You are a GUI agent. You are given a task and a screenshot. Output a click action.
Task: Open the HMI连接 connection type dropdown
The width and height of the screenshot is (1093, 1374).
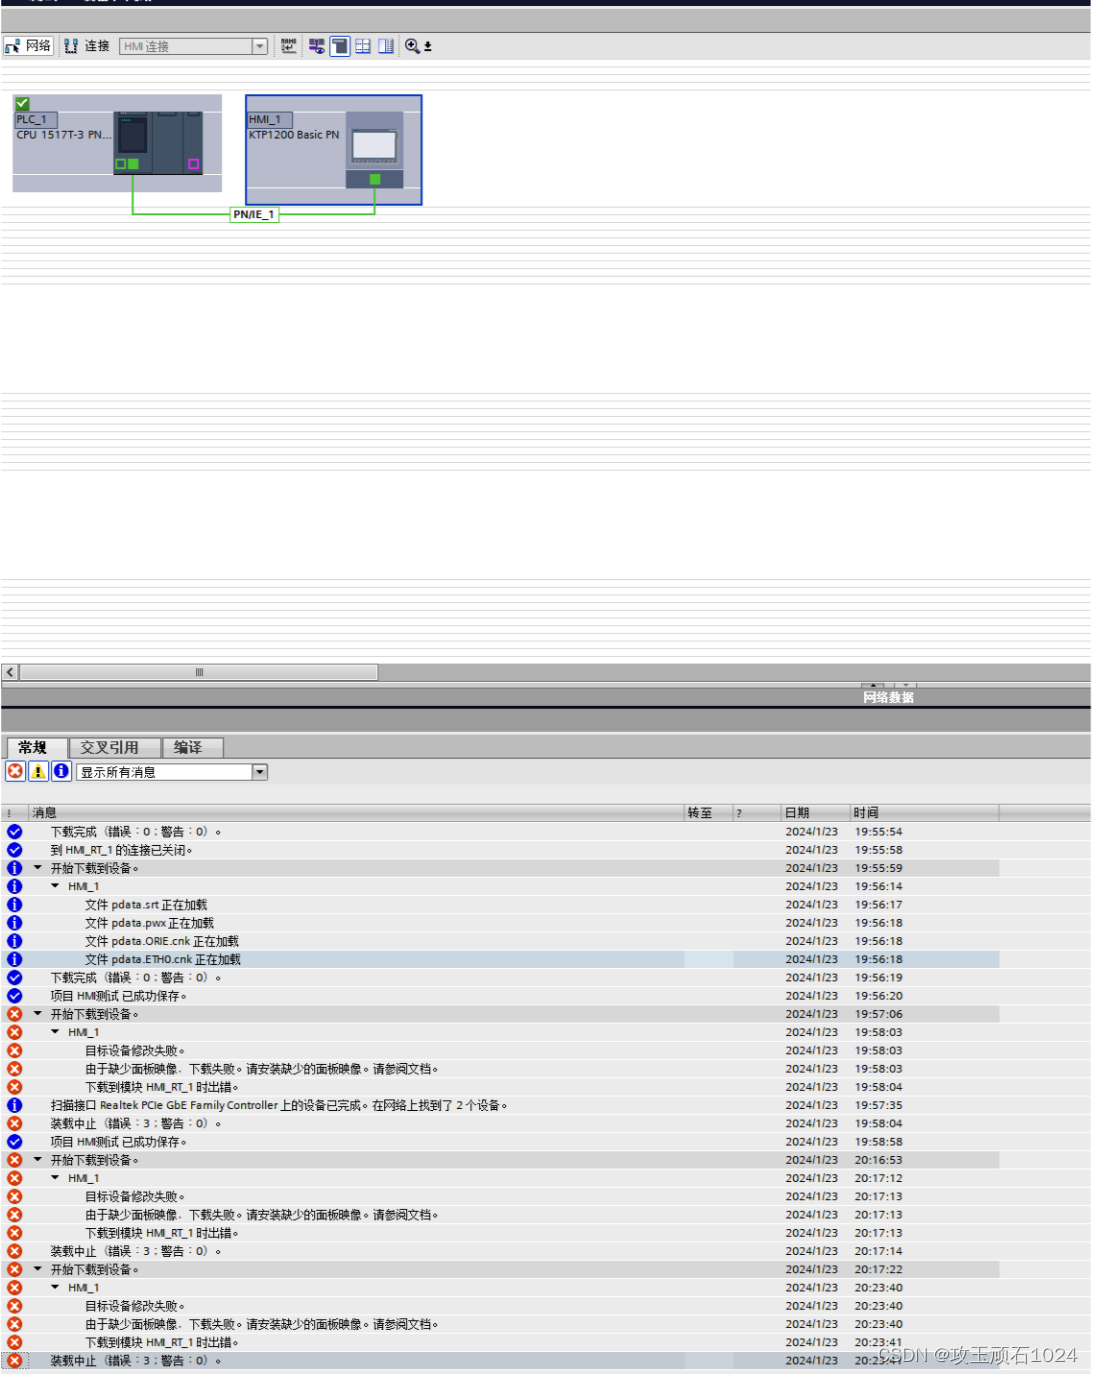(260, 46)
